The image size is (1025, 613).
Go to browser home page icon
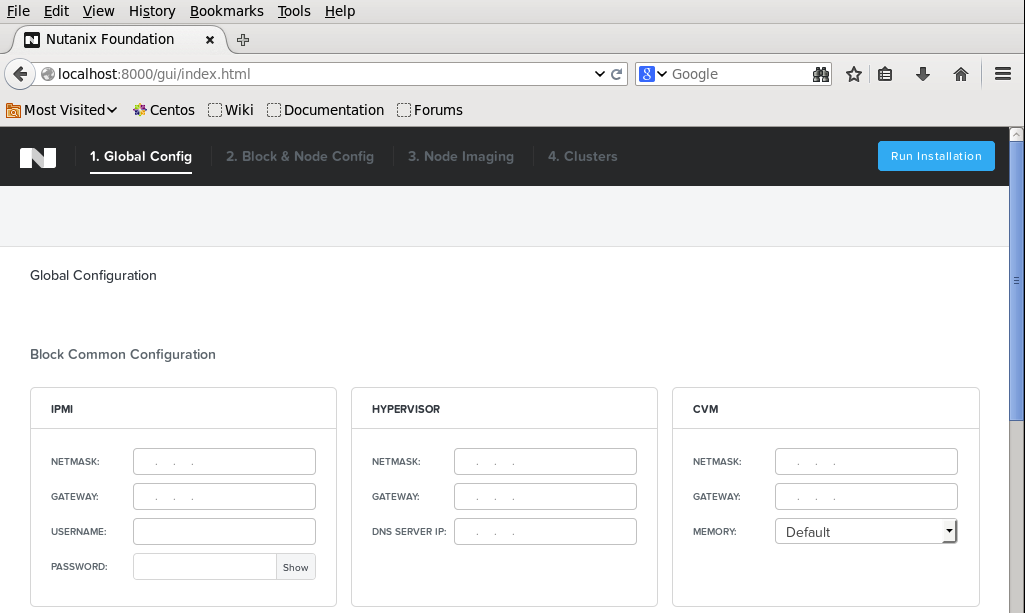pyautogui.click(x=960, y=74)
